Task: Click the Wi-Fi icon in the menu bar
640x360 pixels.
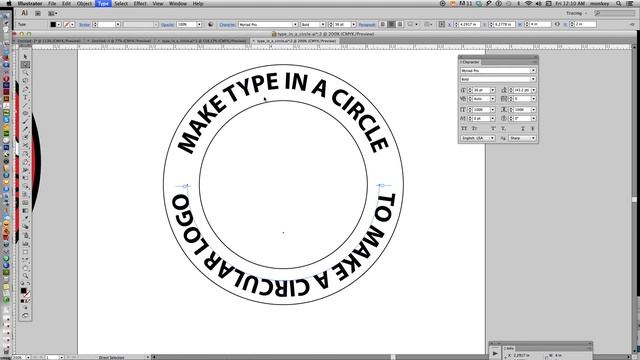Action: coord(528,3)
